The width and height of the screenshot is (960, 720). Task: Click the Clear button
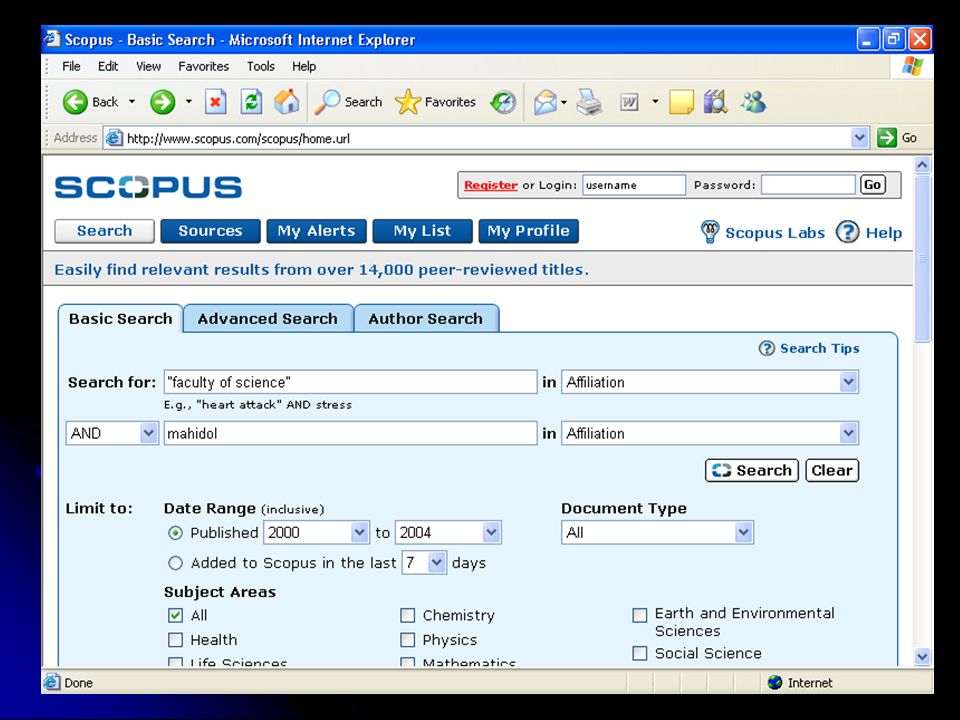pos(832,470)
